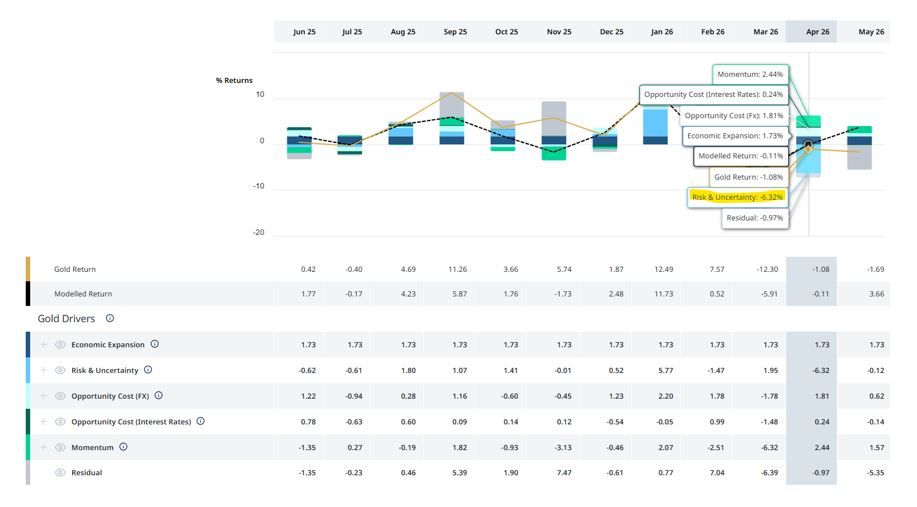Click Modelled Return -0.11% tooltip label

740,156
